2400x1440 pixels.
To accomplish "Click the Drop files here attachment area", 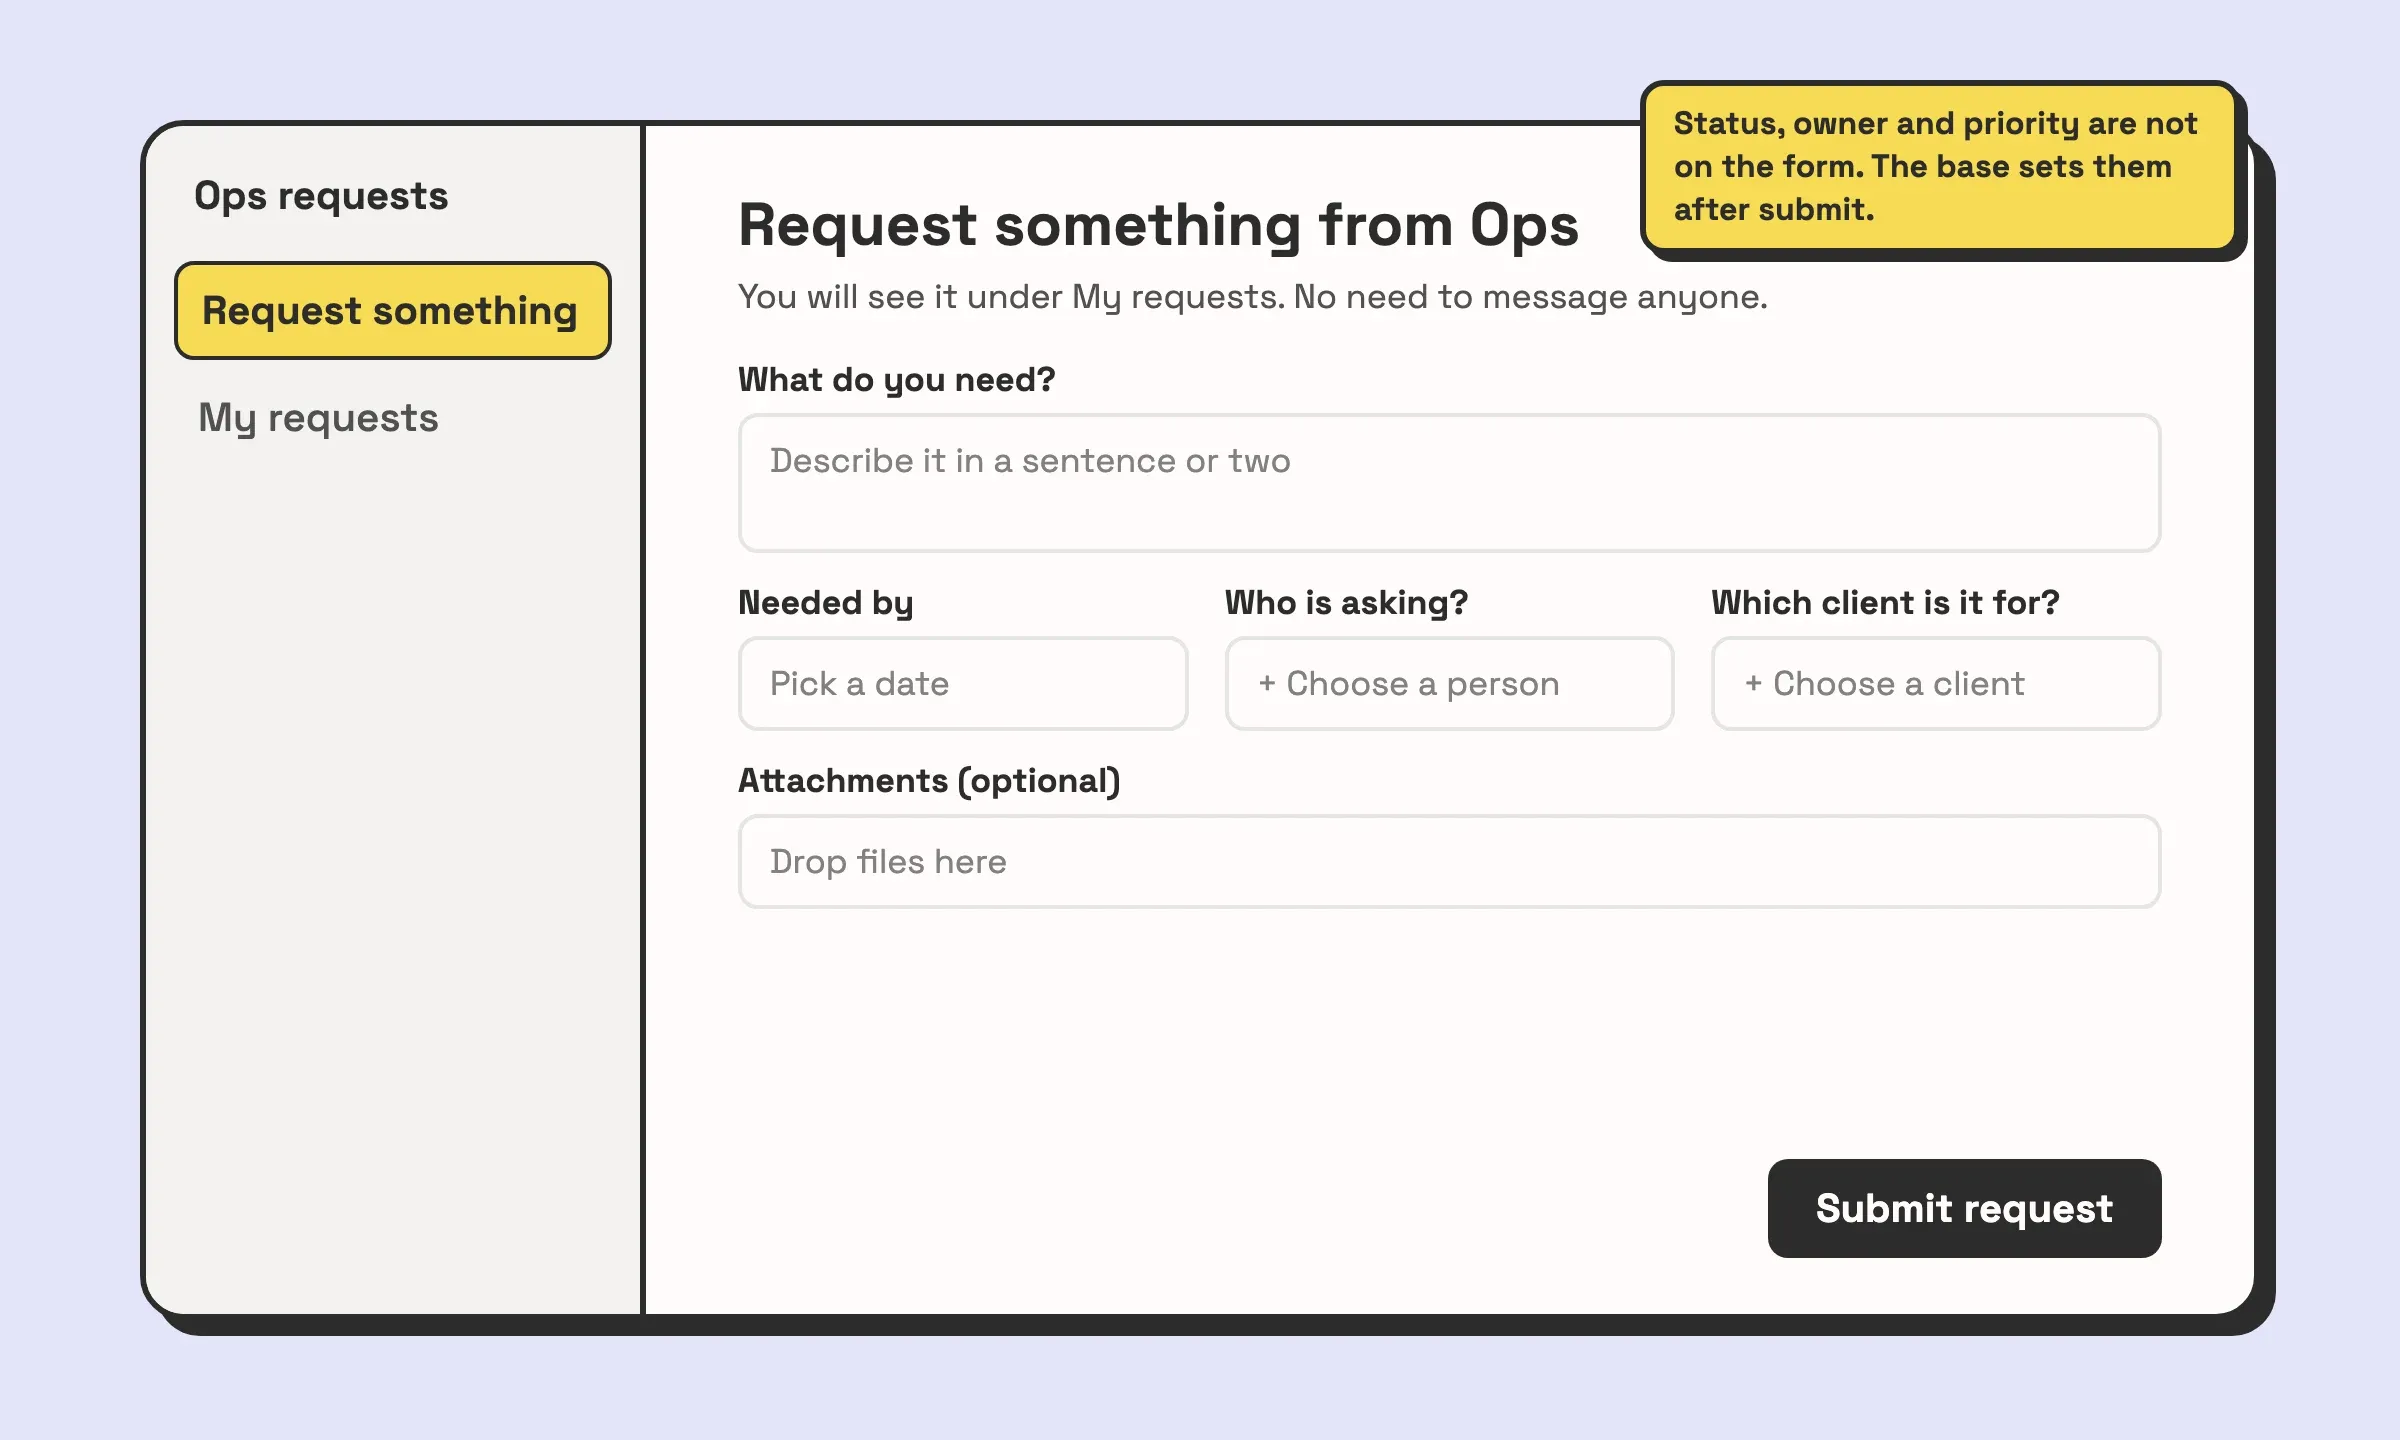I will coord(1449,862).
